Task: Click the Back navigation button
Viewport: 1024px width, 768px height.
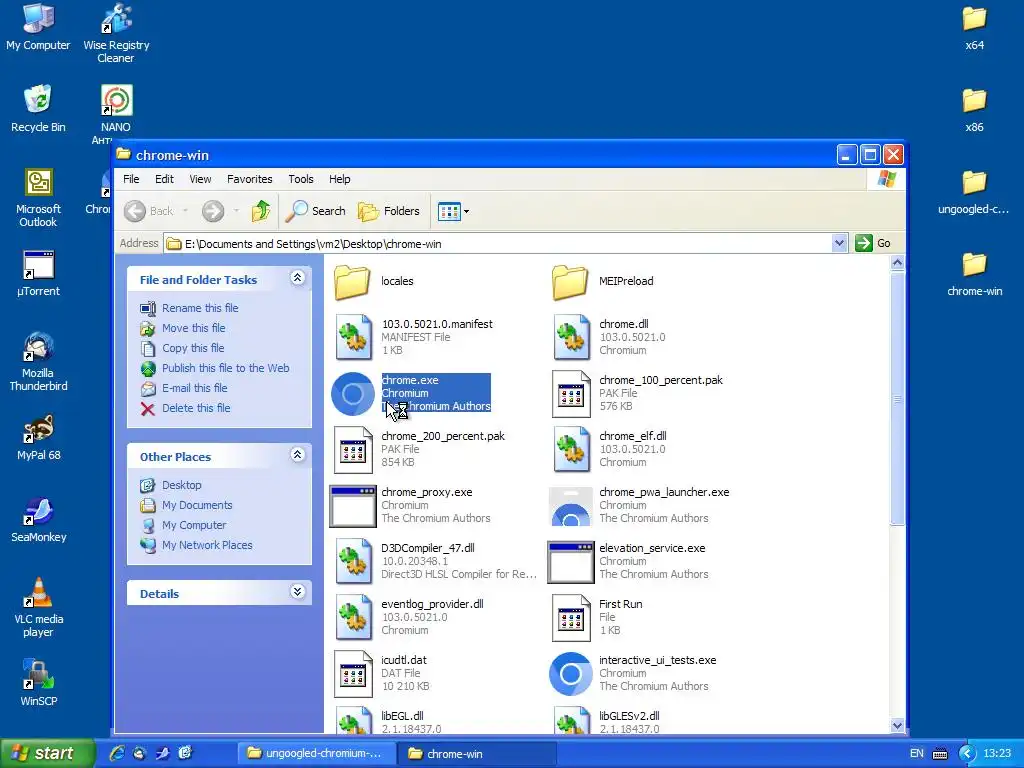Action: 150,211
